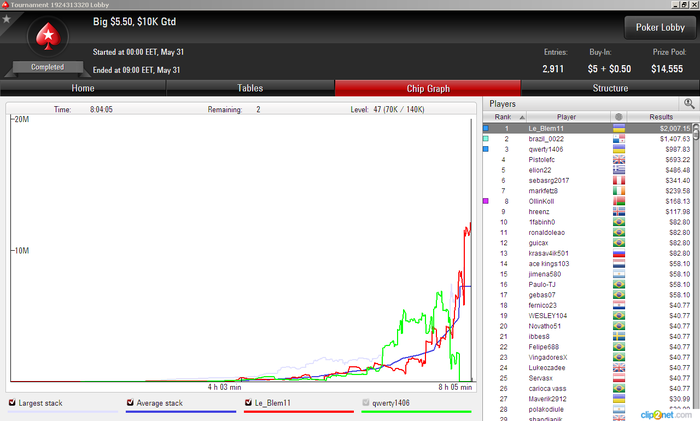Click the flag icon for brazil_0022

tap(619, 139)
